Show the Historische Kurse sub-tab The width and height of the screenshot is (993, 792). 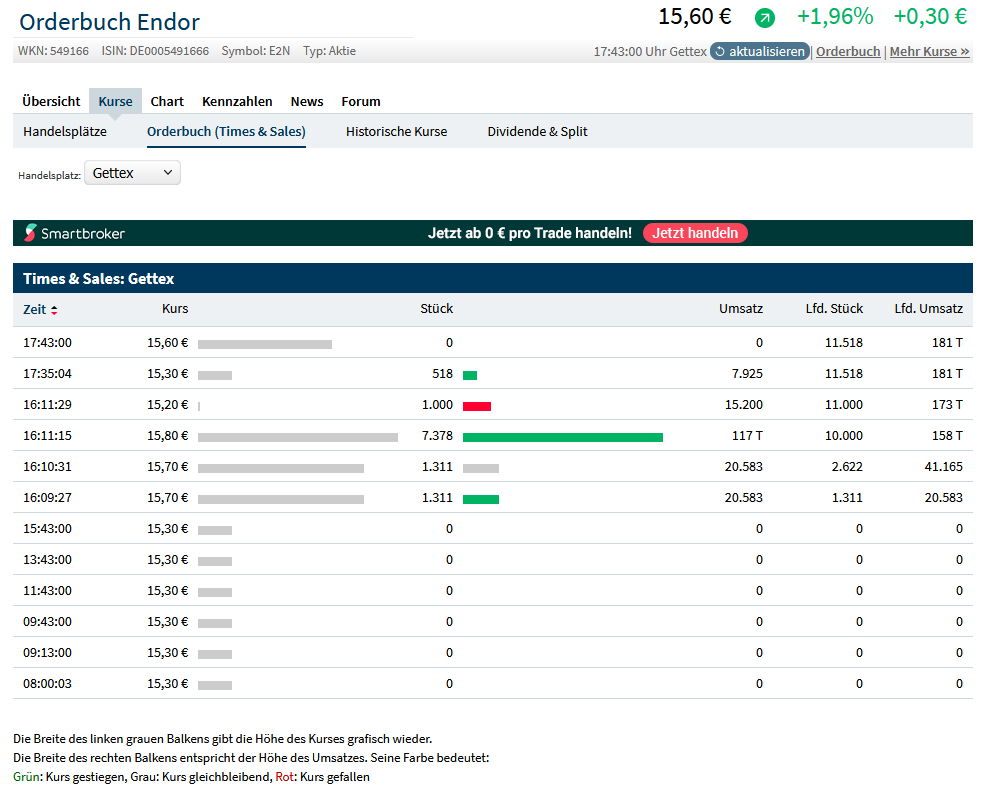click(396, 131)
